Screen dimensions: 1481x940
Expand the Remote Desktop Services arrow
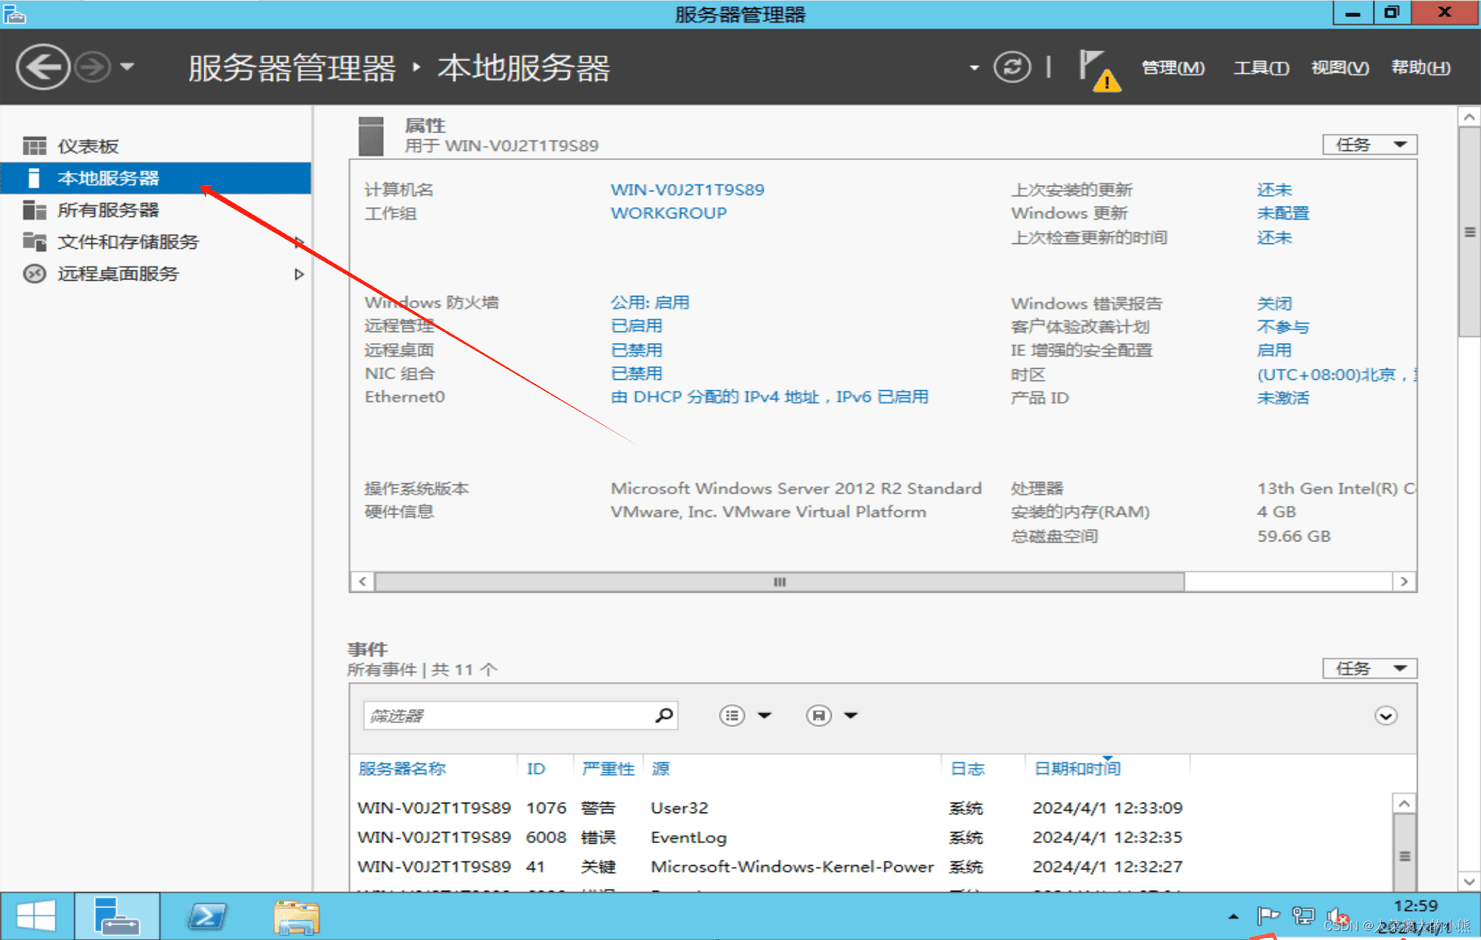(298, 274)
